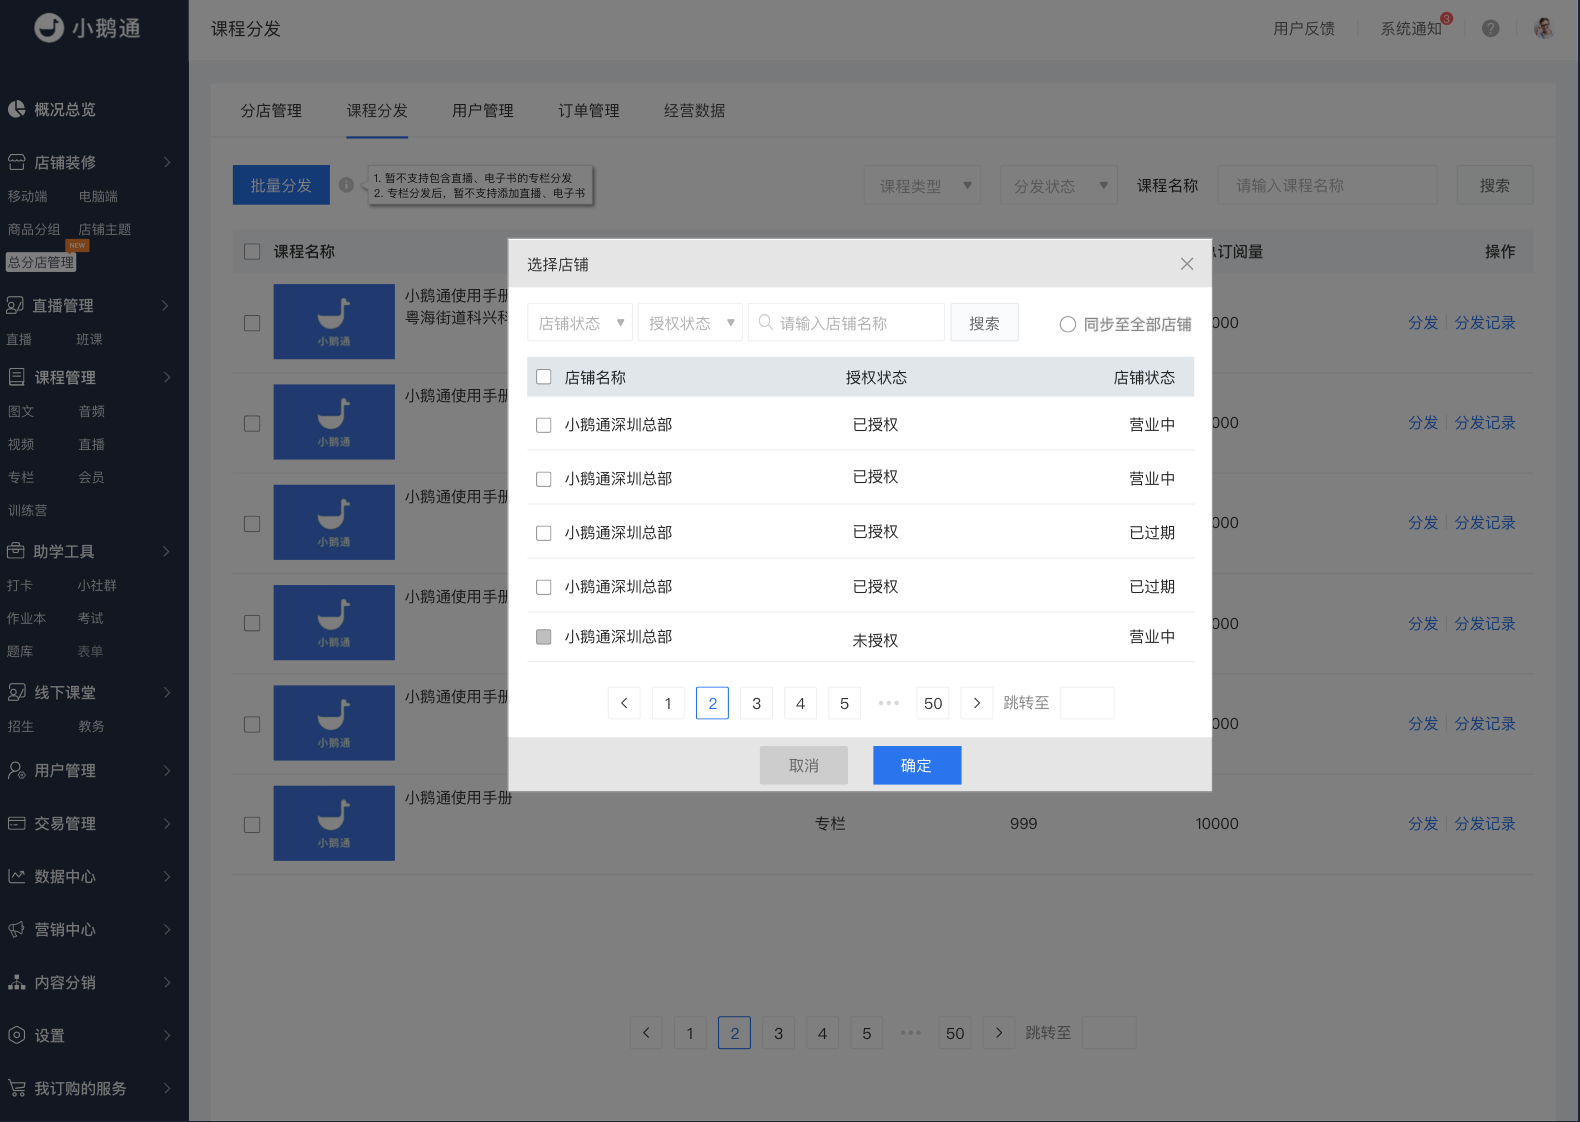The height and width of the screenshot is (1122, 1580).
Task: Click the 线下课堂 icon in the sidebar
Action: coord(17,692)
